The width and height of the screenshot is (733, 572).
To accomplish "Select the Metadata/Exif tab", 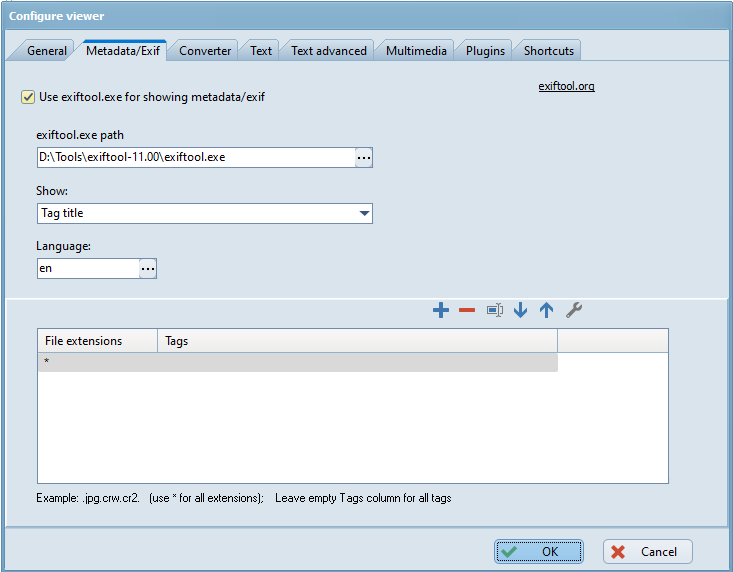I will pyautogui.click(x=123, y=51).
